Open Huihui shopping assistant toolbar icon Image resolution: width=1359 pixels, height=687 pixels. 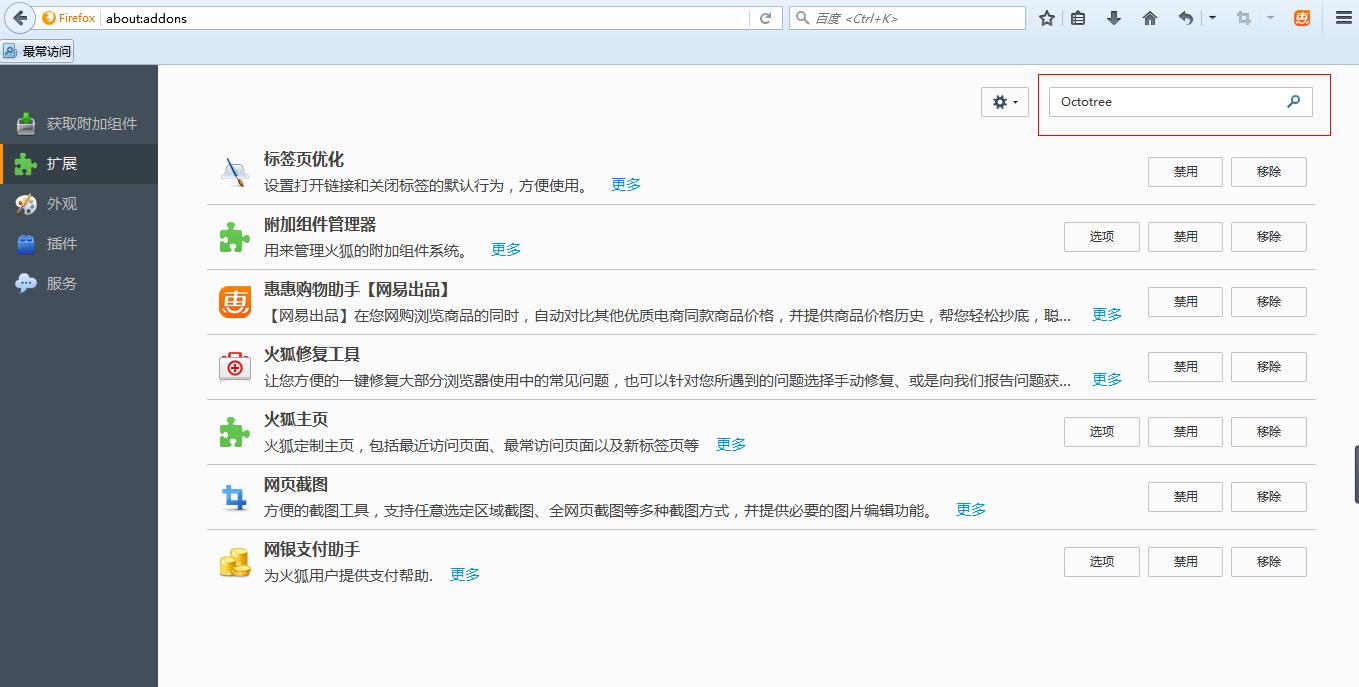tap(1302, 18)
